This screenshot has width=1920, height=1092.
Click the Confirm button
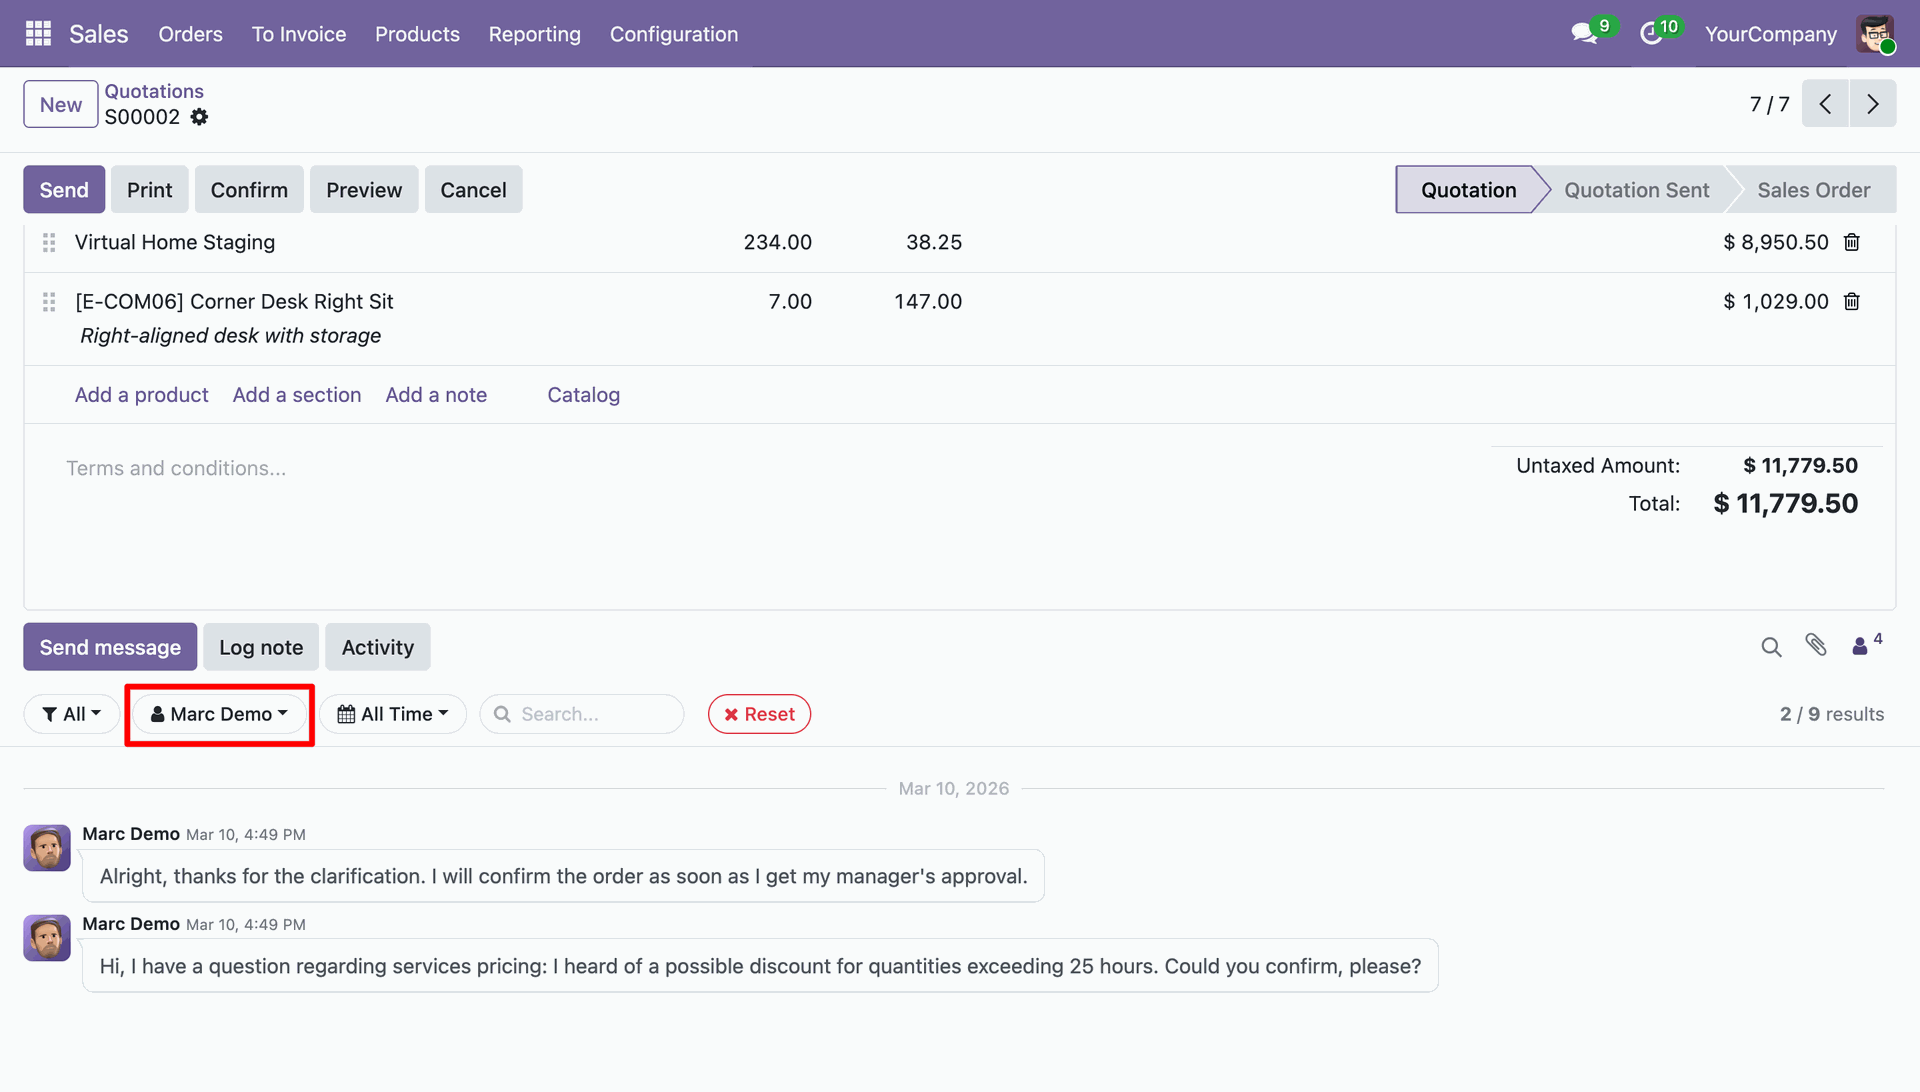[x=249, y=190]
